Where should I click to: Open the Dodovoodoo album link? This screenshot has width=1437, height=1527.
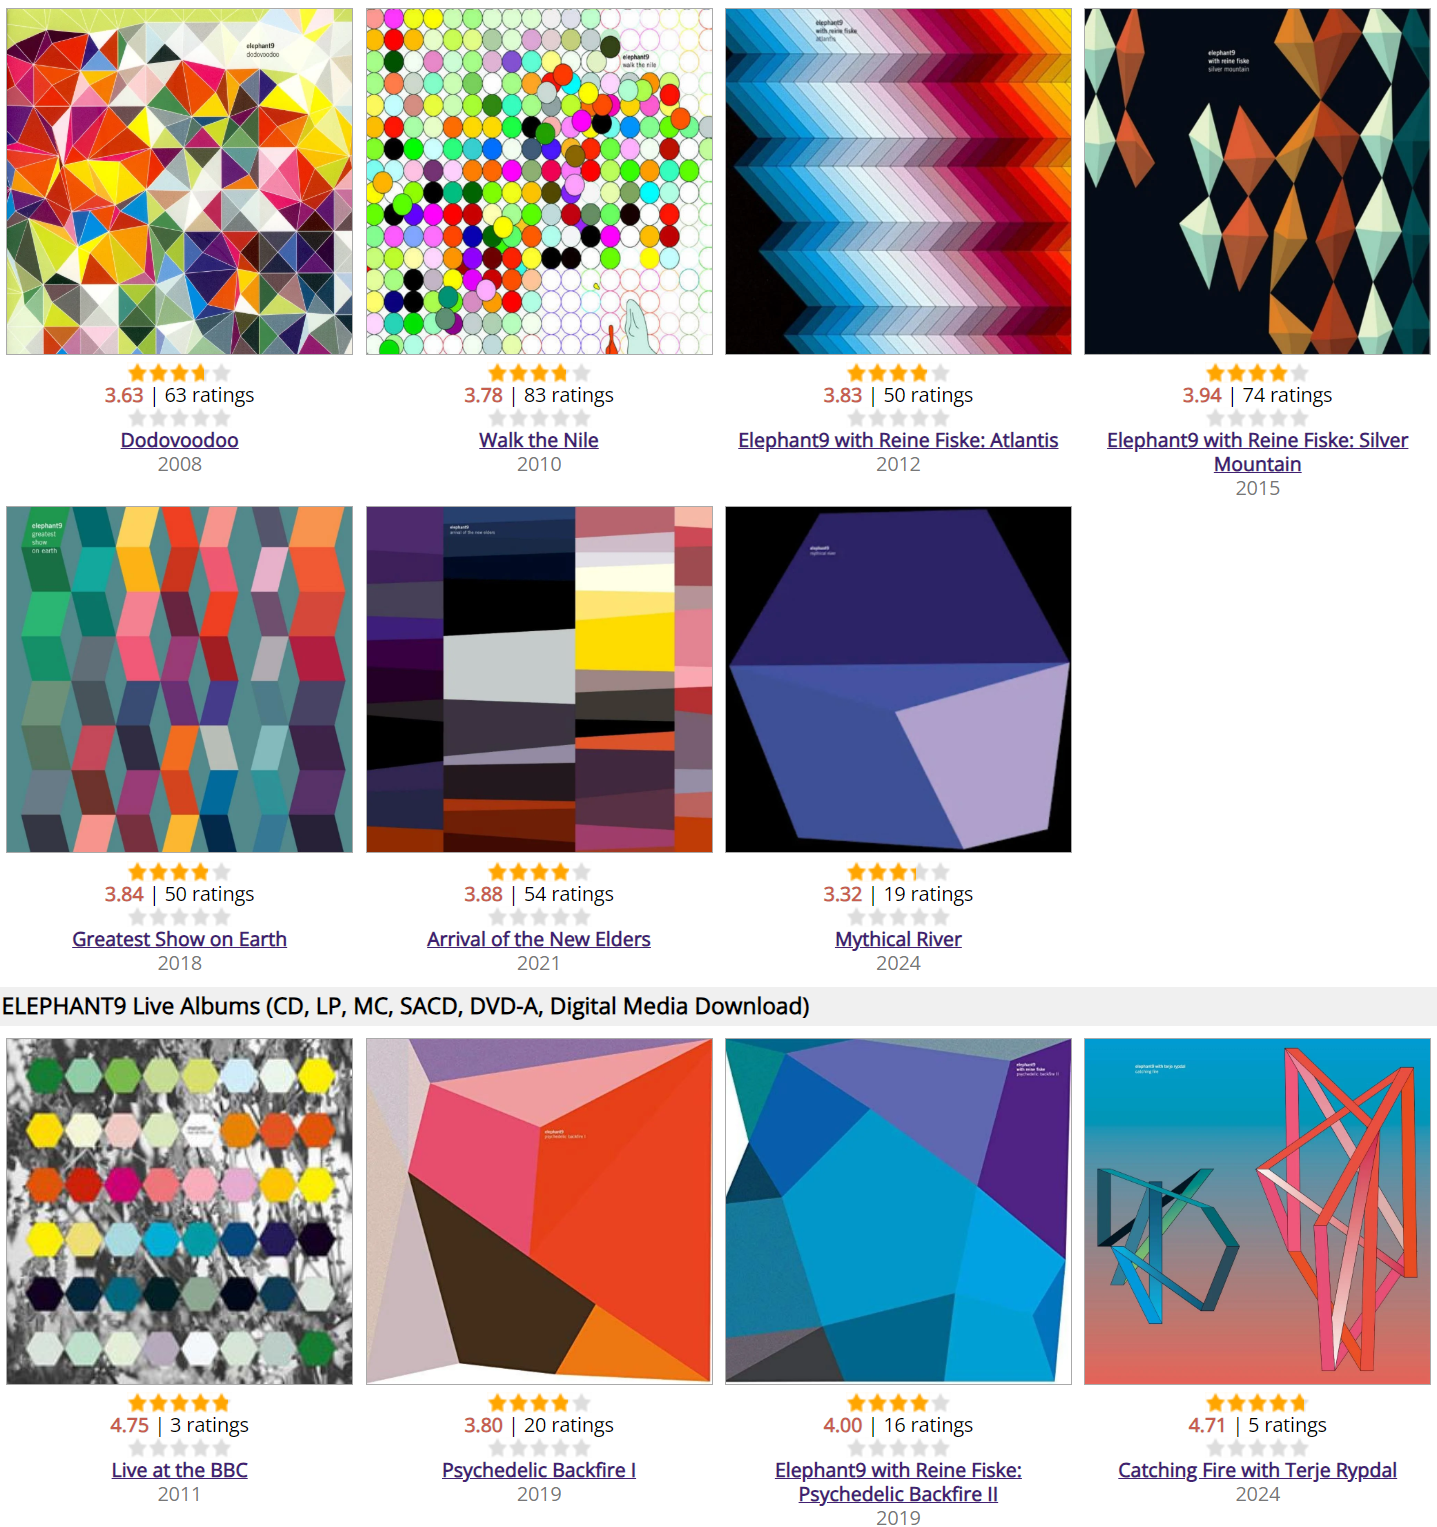[180, 440]
